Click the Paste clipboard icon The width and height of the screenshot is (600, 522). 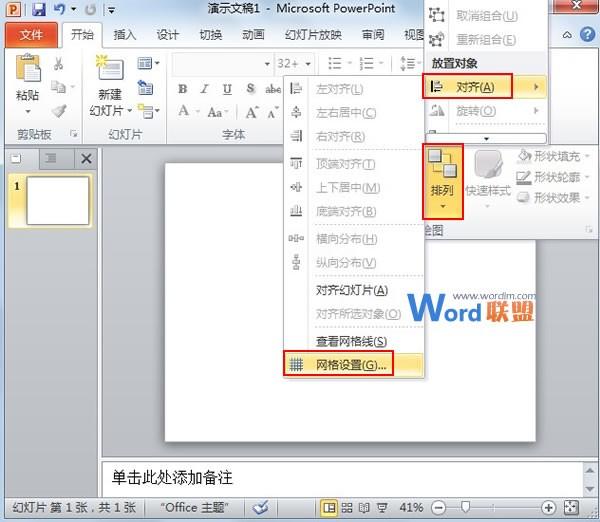pos(28,69)
